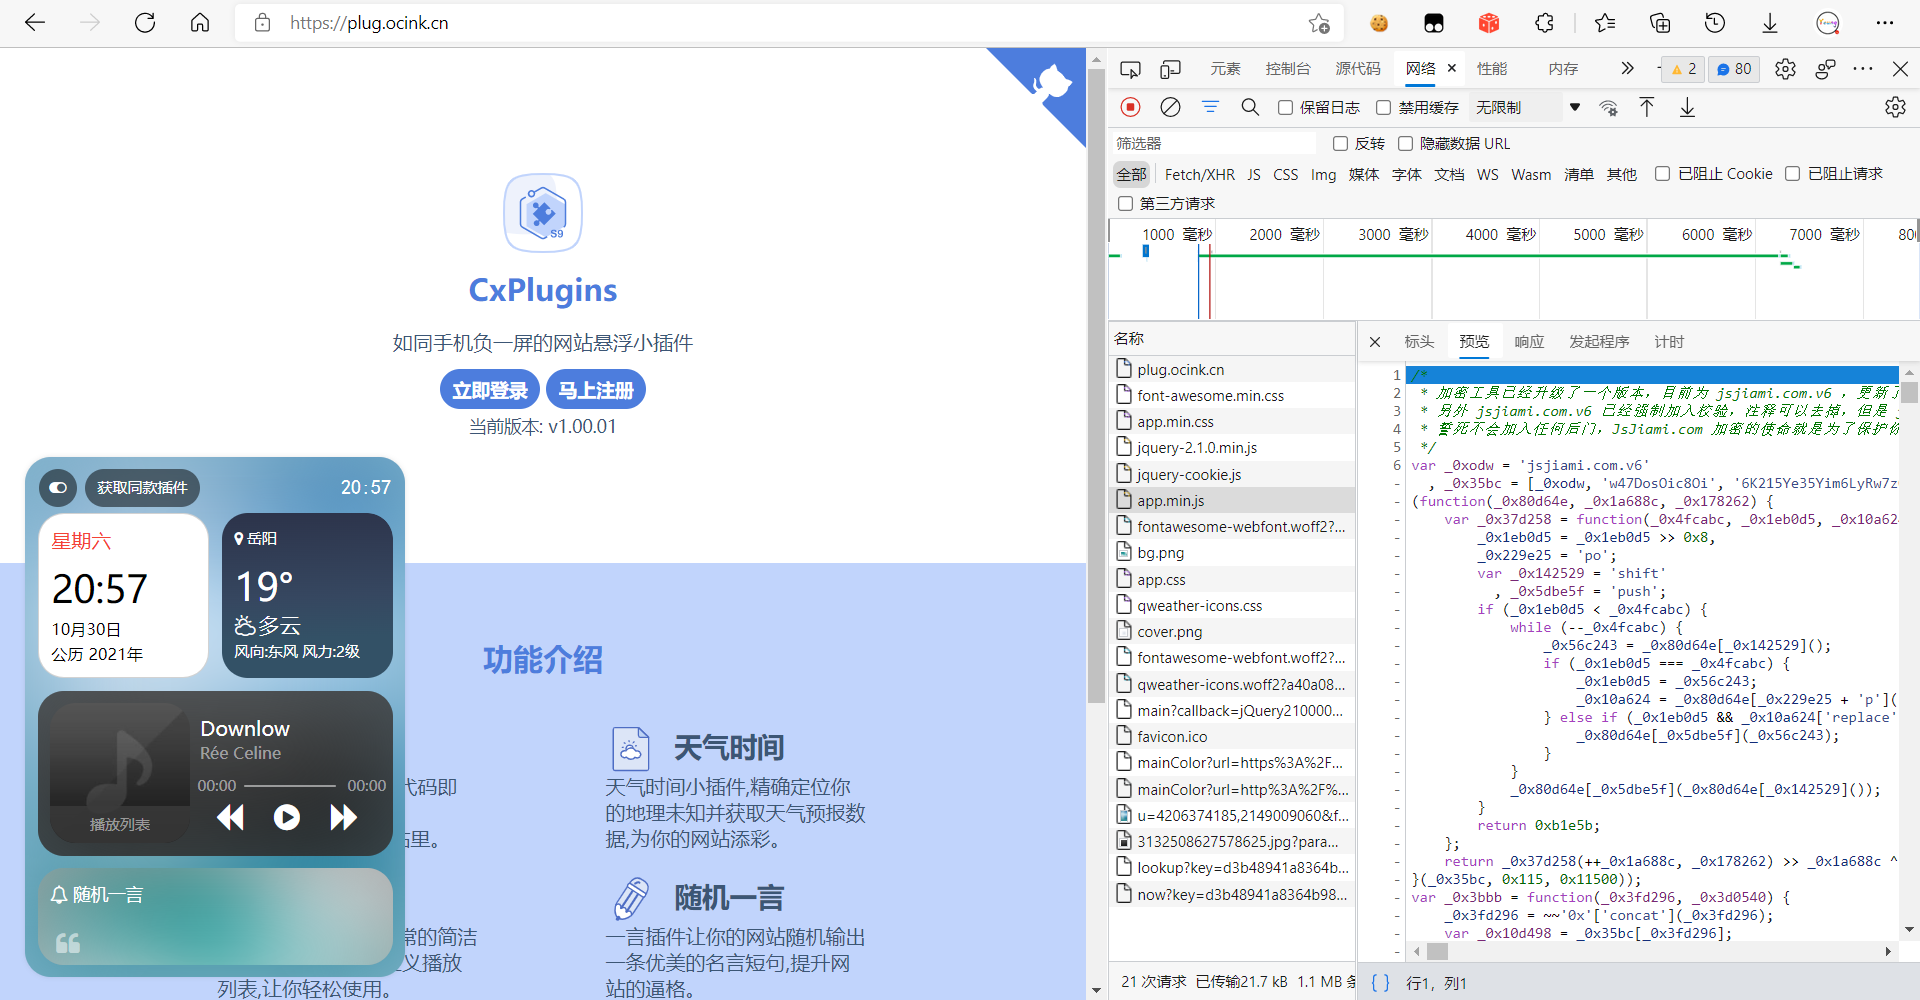Screen dimensions: 1920x1000
Task: Click 获取同款插件 button on widget
Action: 142,488
